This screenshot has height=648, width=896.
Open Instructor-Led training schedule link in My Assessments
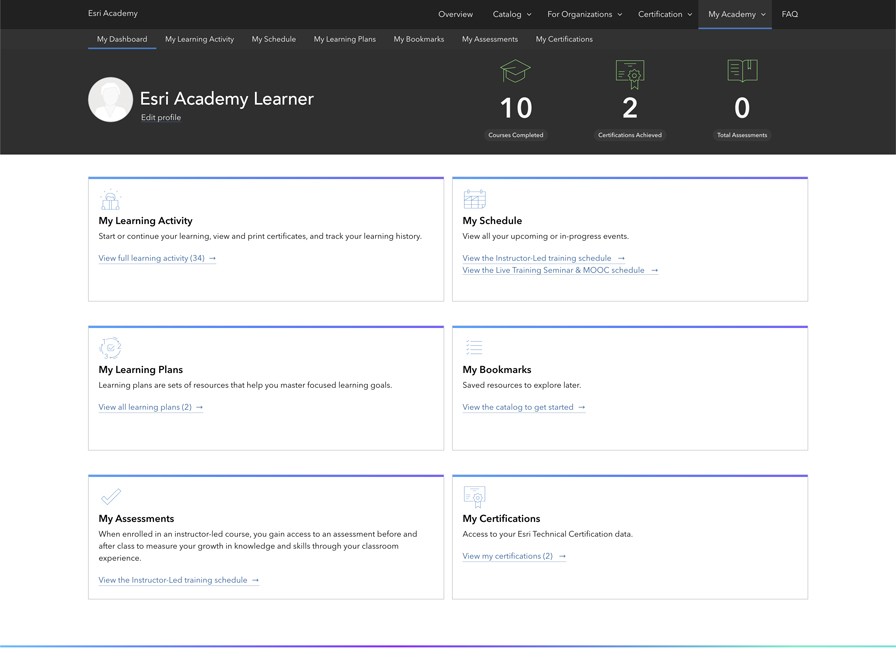click(x=179, y=580)
